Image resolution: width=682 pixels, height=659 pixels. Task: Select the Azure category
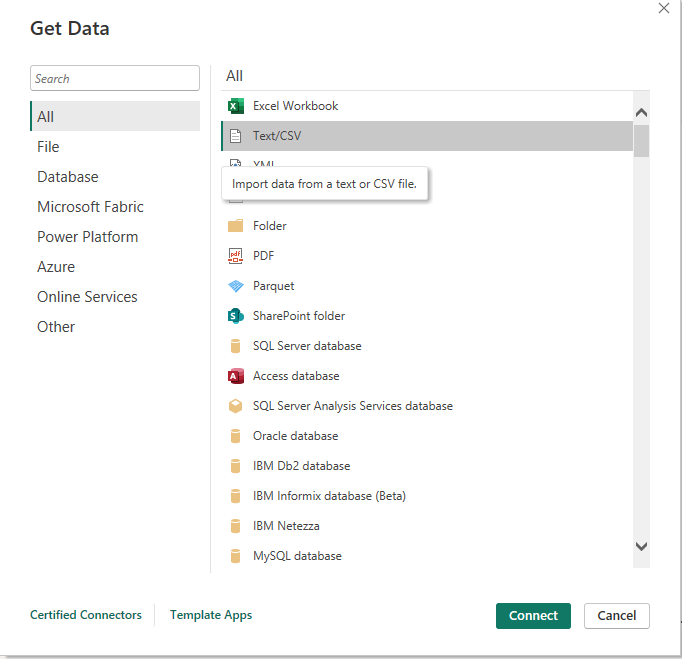(x=115, y=267)
